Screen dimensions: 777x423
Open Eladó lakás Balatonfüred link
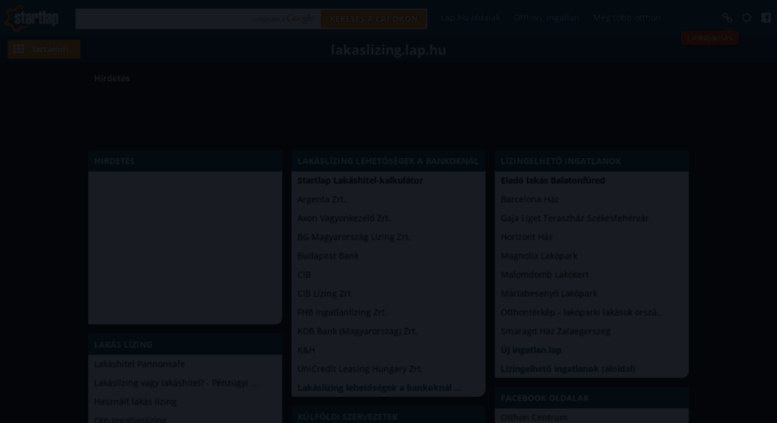(553, 180)
